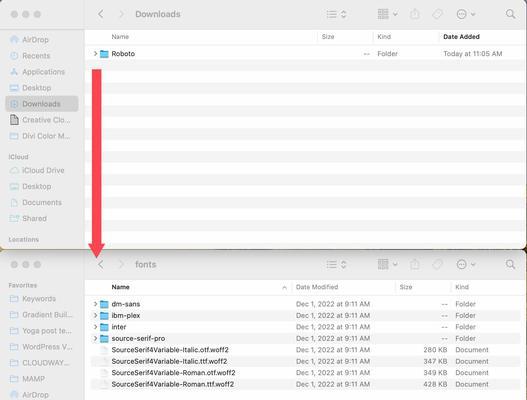Open the list view switcher in Downloads

coord(336,14)
